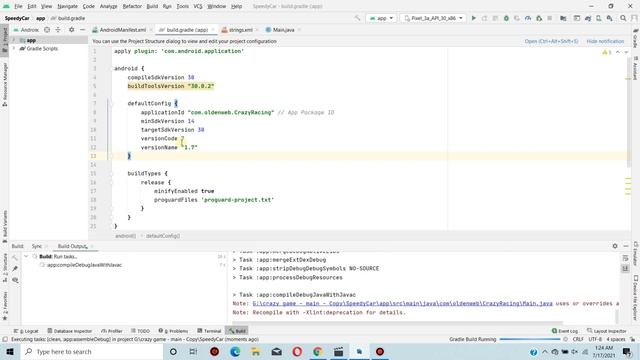The image size is (640, 360).
Task: Click the Gradle Build Running progress bar
Action: coord(529,339)
